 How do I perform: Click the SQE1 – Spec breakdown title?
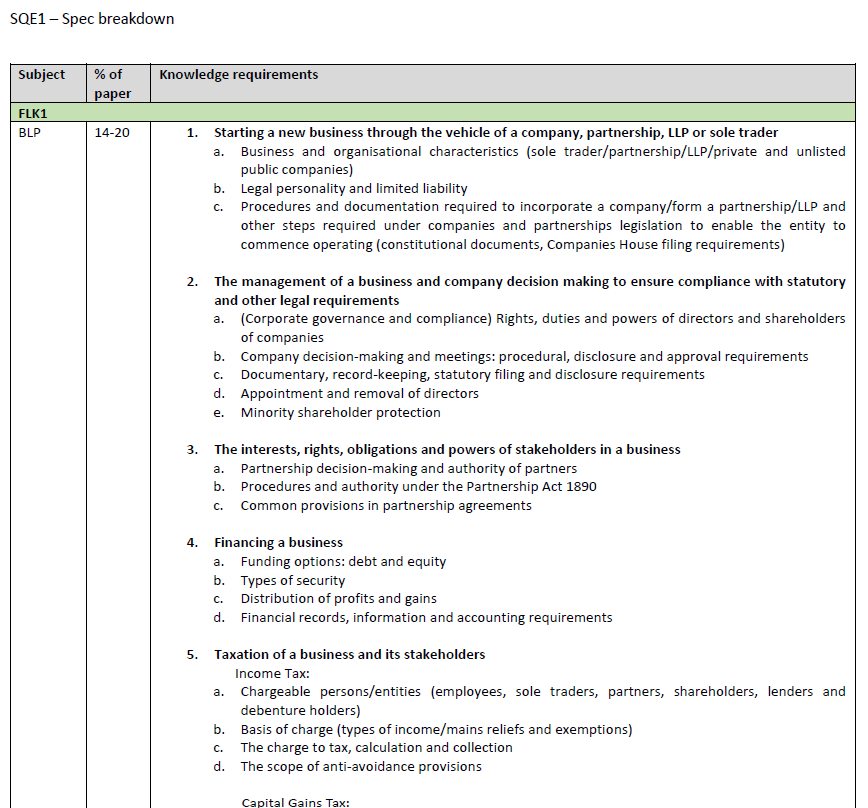tap(92, 19)
